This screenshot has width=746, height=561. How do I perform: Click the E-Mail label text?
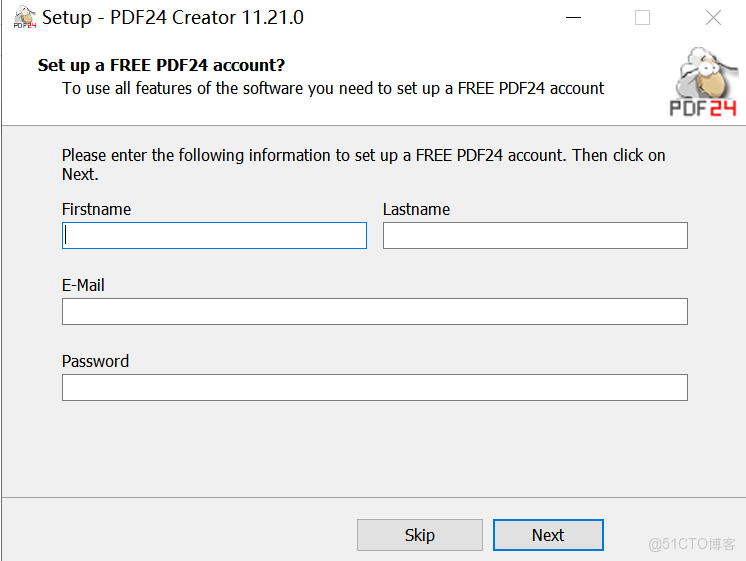[83, 285]
